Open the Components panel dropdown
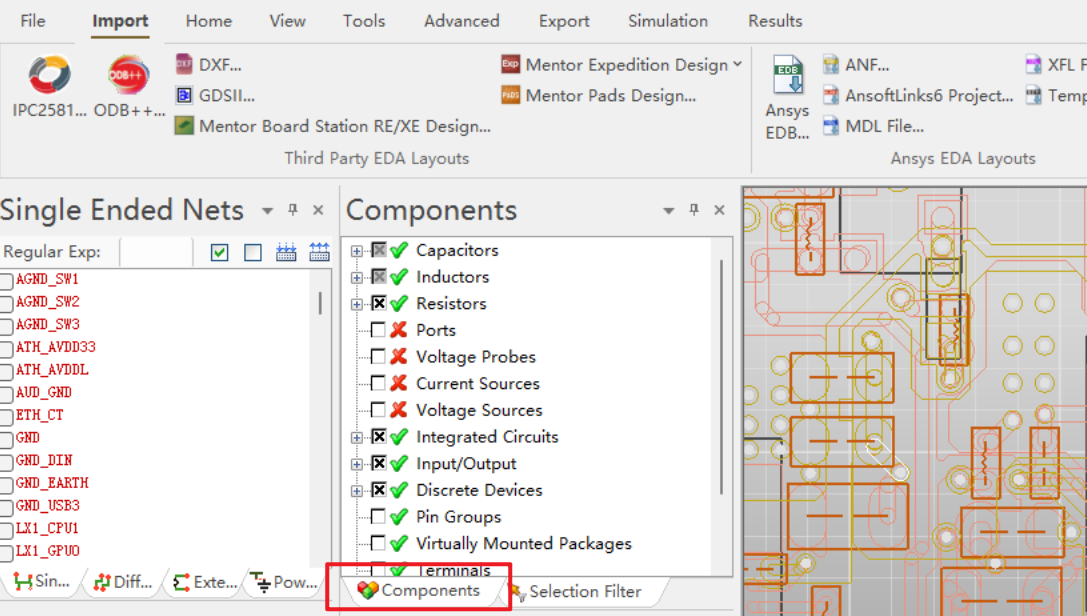The width and height of the screenshot is (1087, 616). tap(668, 211)
